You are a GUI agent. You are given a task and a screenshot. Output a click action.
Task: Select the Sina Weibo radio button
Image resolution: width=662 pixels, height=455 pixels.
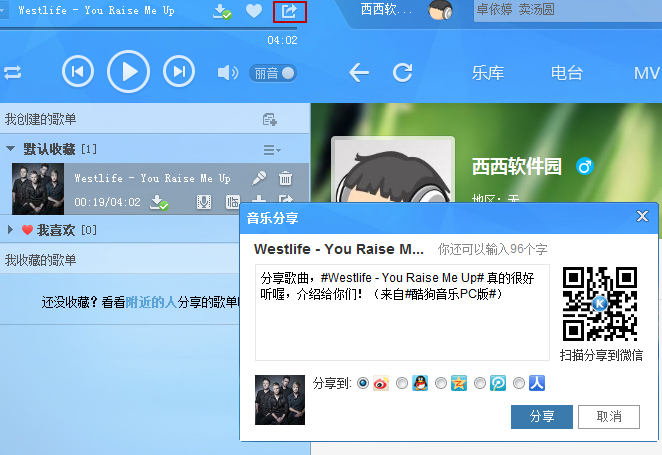(363, 383)
